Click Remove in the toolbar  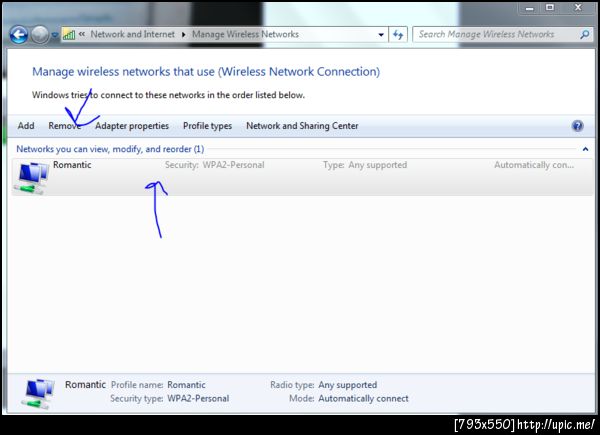point(65,126)
